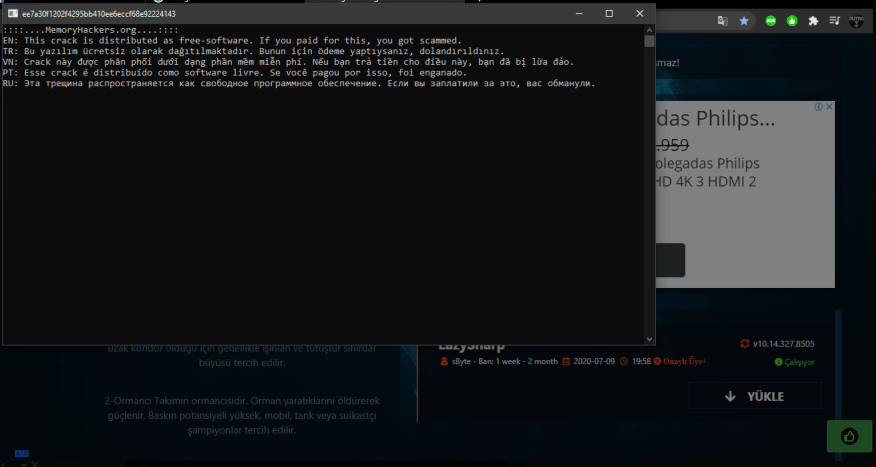Click the blue bookmark star icon
Viewport: 876px width, 467px height.
coord(744,21)
